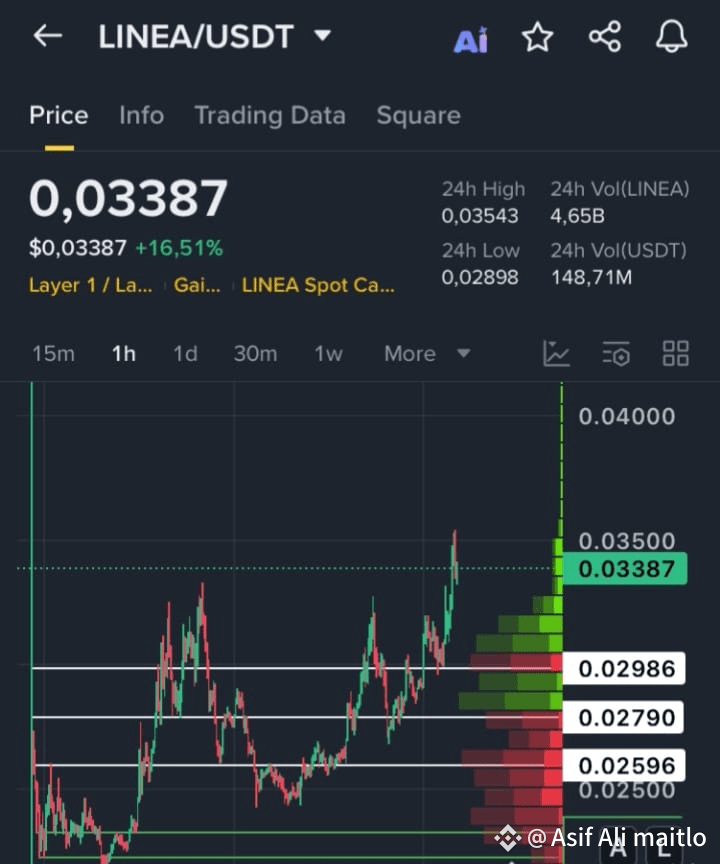Tap the 24h Vol(USDT) value 148,71M
The width and height of the screenshot is (720, 864).
coord(592,277)
